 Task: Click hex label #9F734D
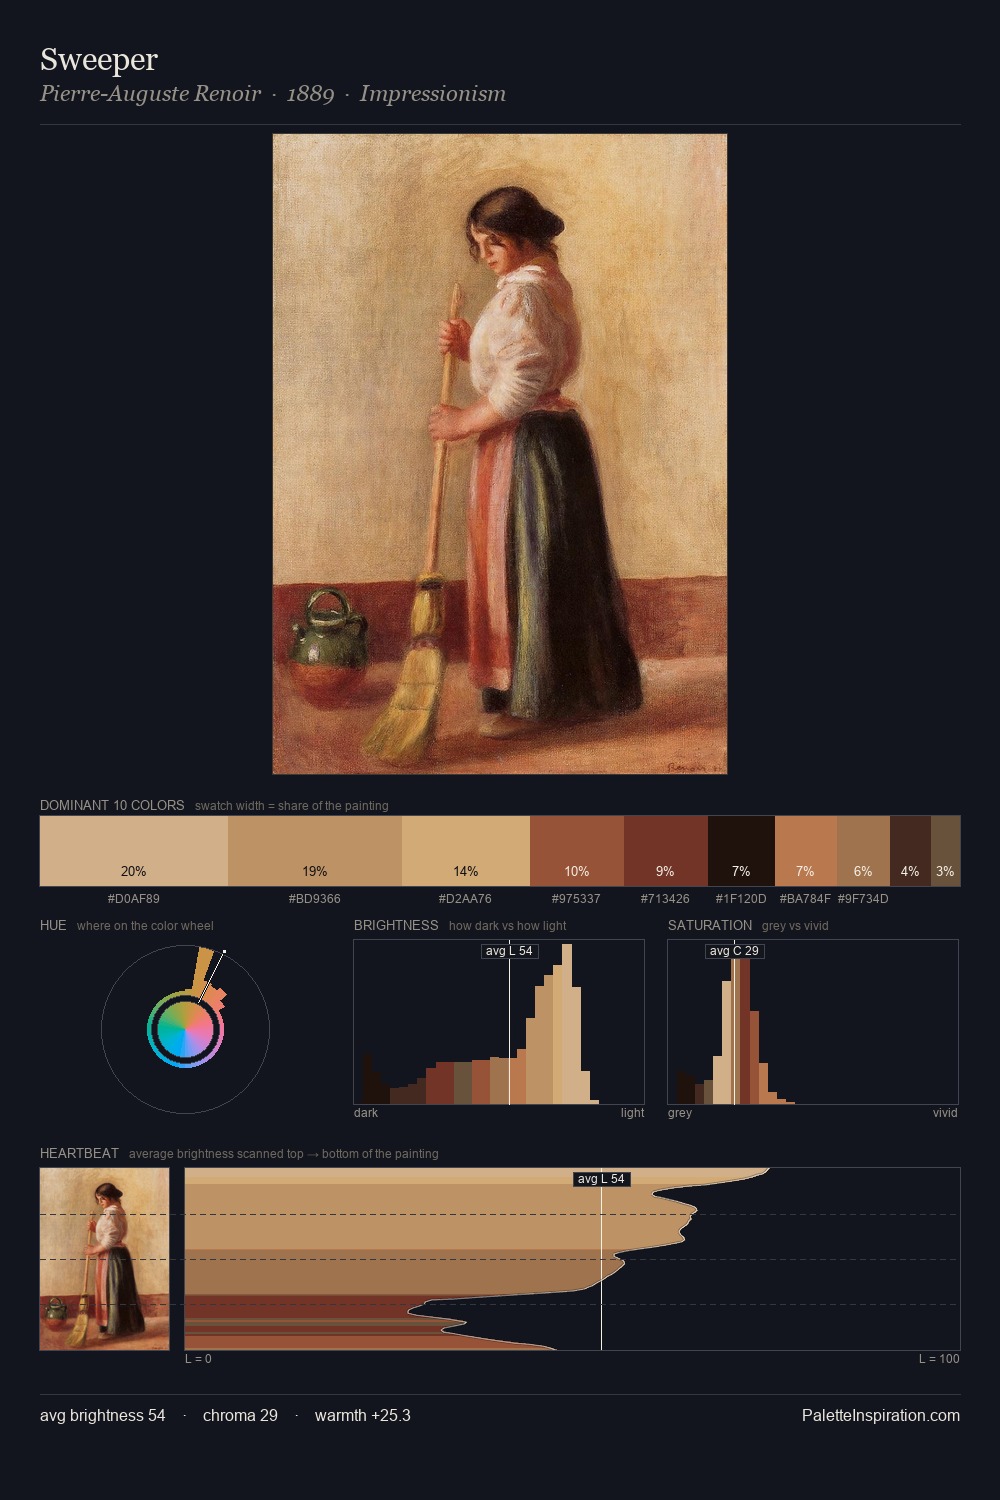863,899
